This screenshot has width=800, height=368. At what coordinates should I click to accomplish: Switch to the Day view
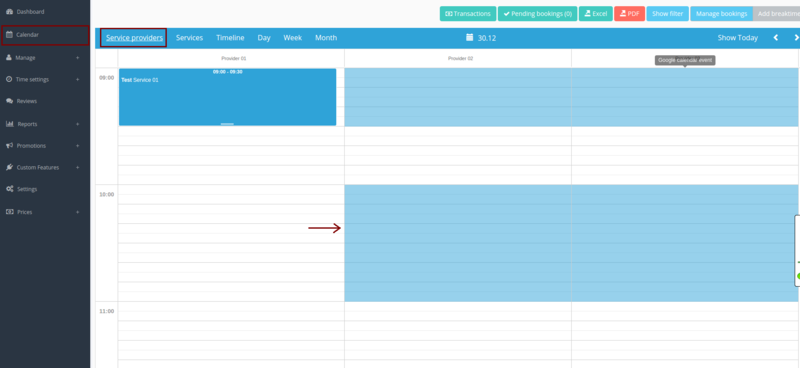pos(264,38)
